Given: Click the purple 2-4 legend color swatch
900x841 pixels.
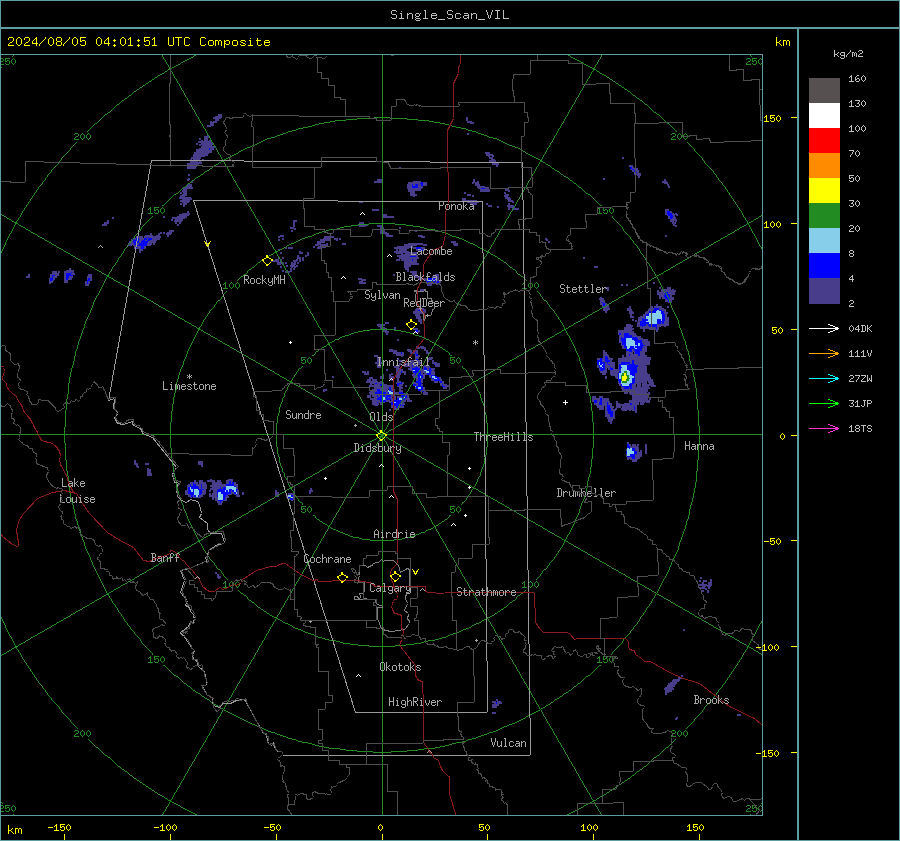Looking at the screenshot, I should tap(824, 290).
